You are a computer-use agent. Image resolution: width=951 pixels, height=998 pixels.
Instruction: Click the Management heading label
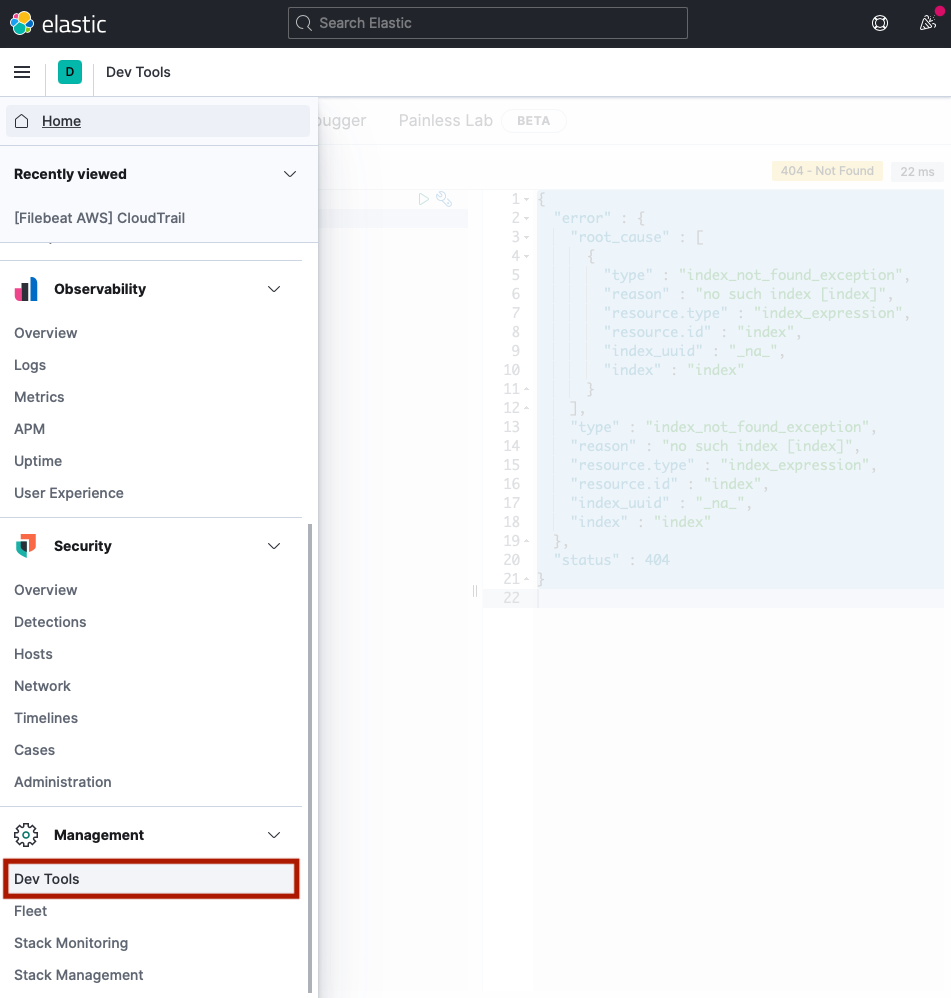coord(99,835)
